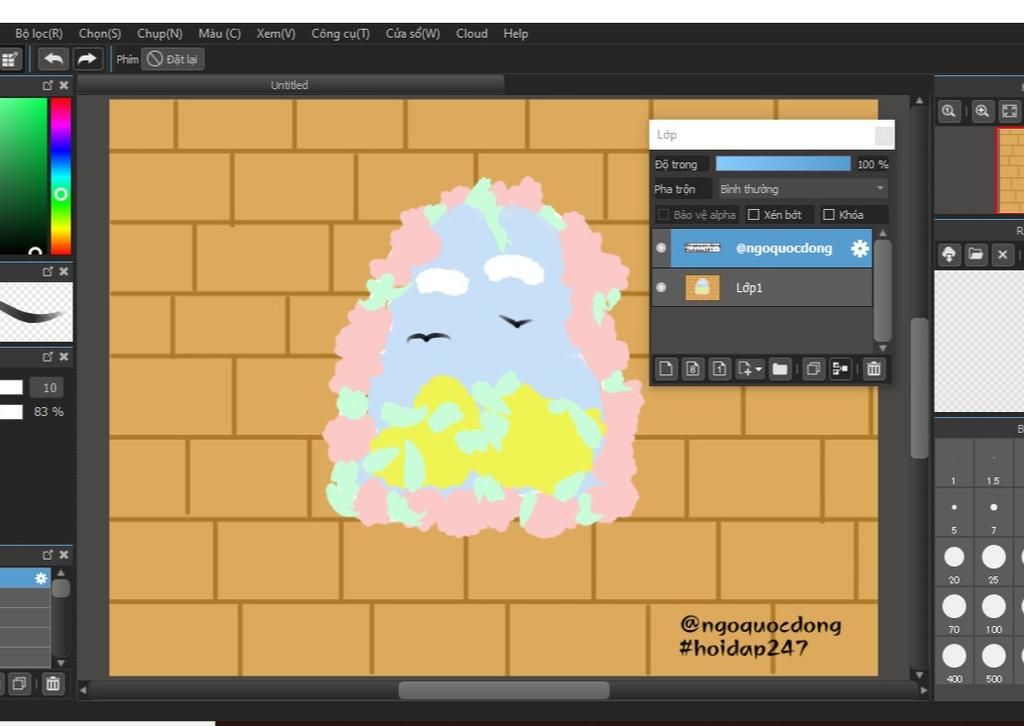This screenshot has height=726, width=1024.
Task: Enable the Xén bớt clipping checkbox
Action: coord(754,215)
